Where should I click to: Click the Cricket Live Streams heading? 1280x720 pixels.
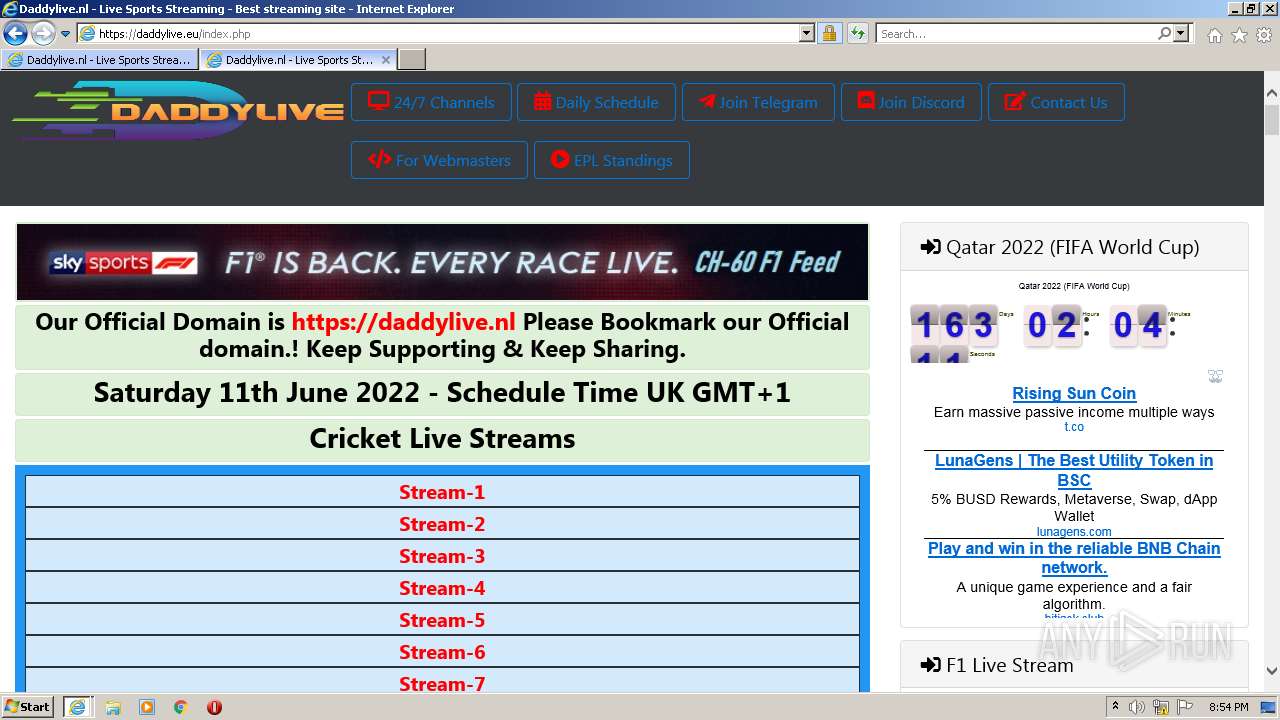click(x=442, y=438)
